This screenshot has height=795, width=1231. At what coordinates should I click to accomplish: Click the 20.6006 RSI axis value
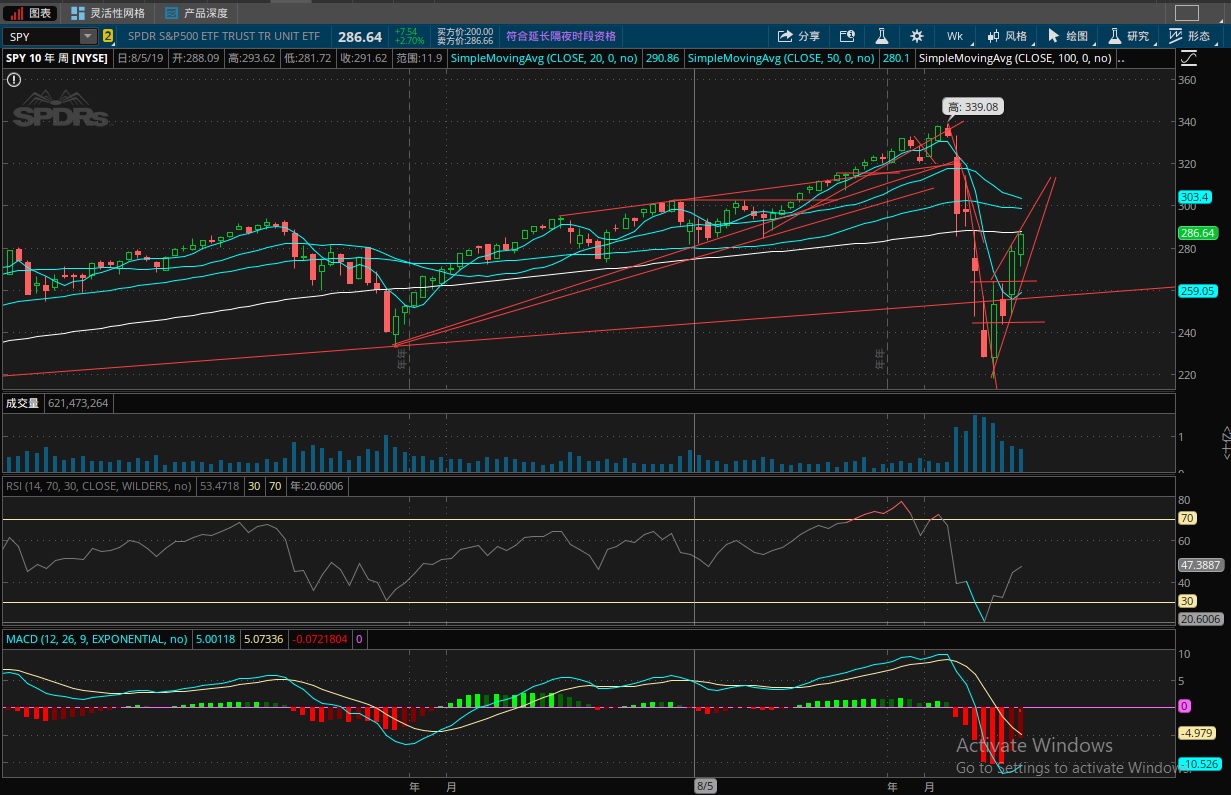(x=1200, y=619)
